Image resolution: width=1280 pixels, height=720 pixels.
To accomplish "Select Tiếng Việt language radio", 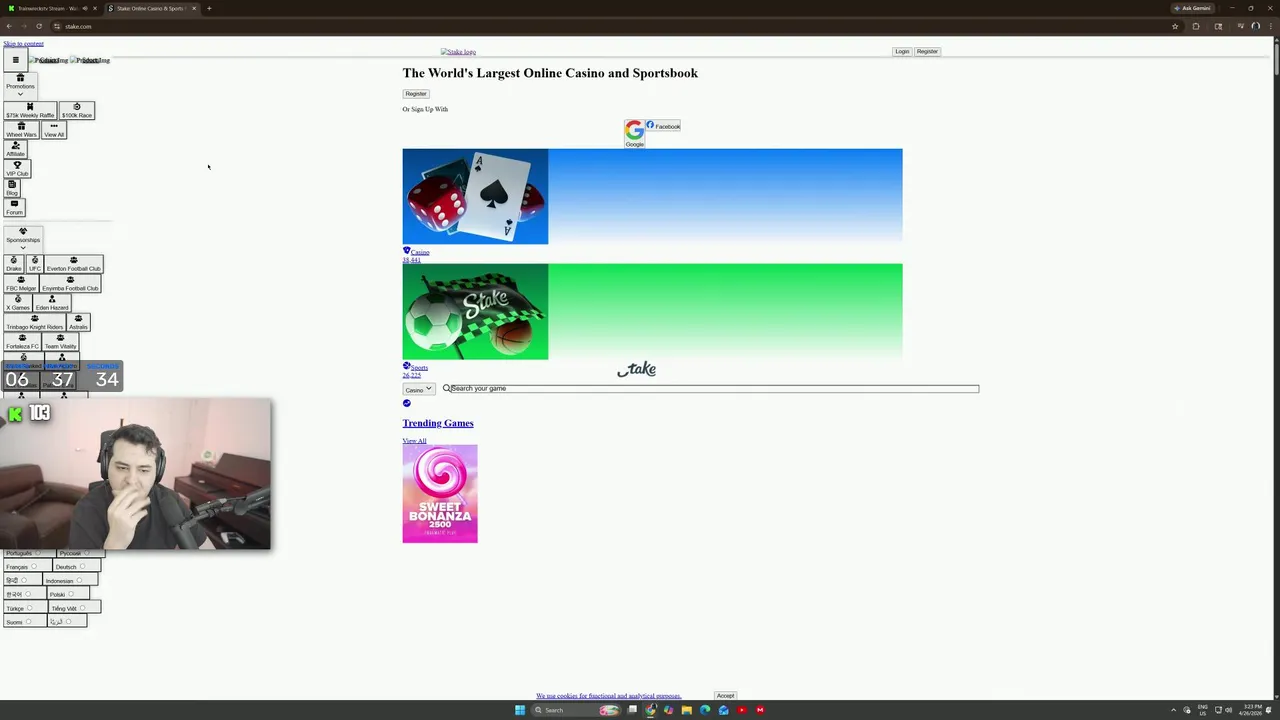I will click(x=84, y=608).
